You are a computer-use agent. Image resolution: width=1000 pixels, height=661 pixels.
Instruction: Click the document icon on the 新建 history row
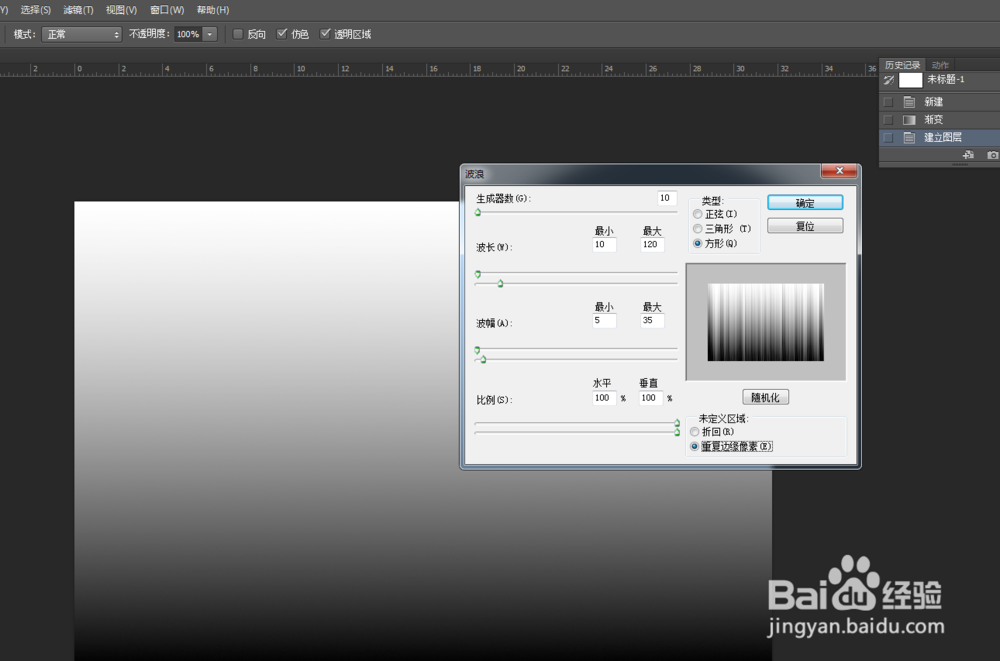909,102
